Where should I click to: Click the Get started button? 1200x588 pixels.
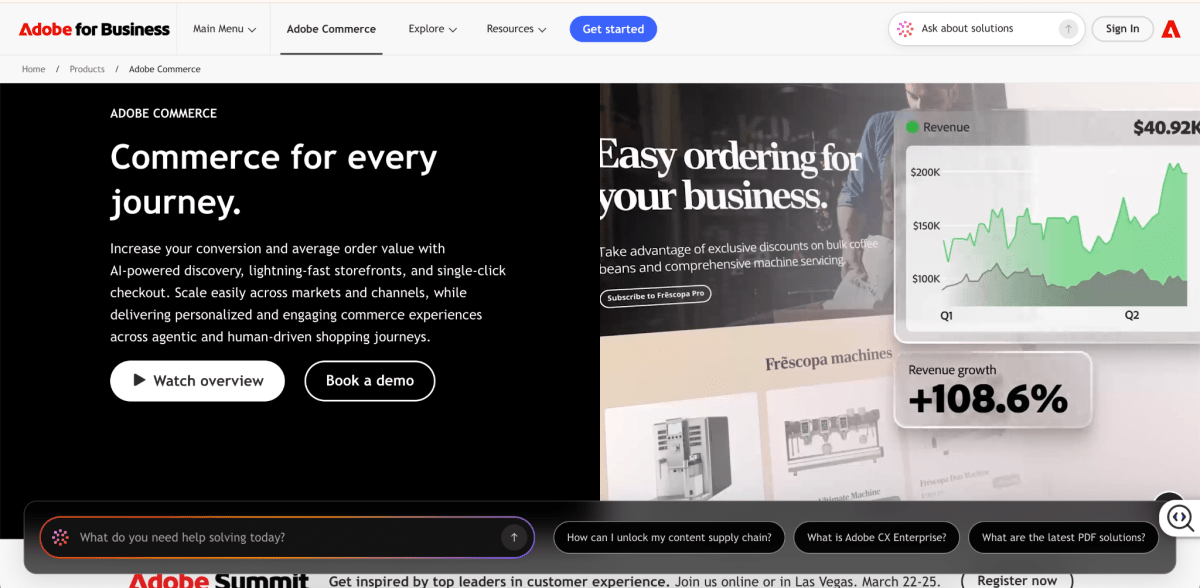tap(613, 29)
